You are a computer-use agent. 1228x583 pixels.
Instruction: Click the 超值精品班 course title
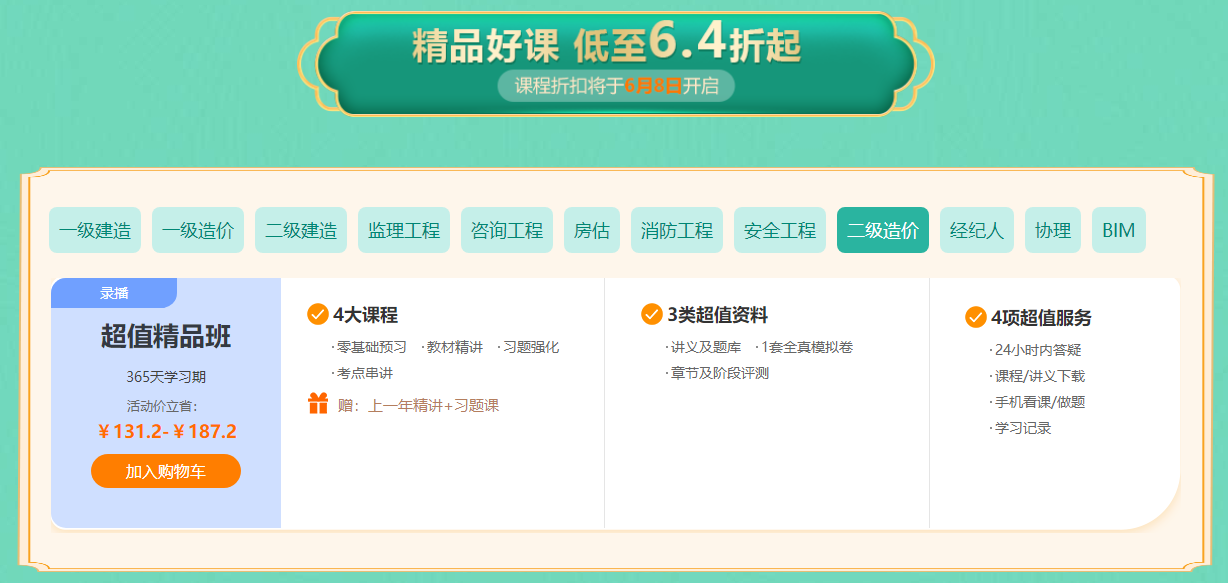(166, 336)
